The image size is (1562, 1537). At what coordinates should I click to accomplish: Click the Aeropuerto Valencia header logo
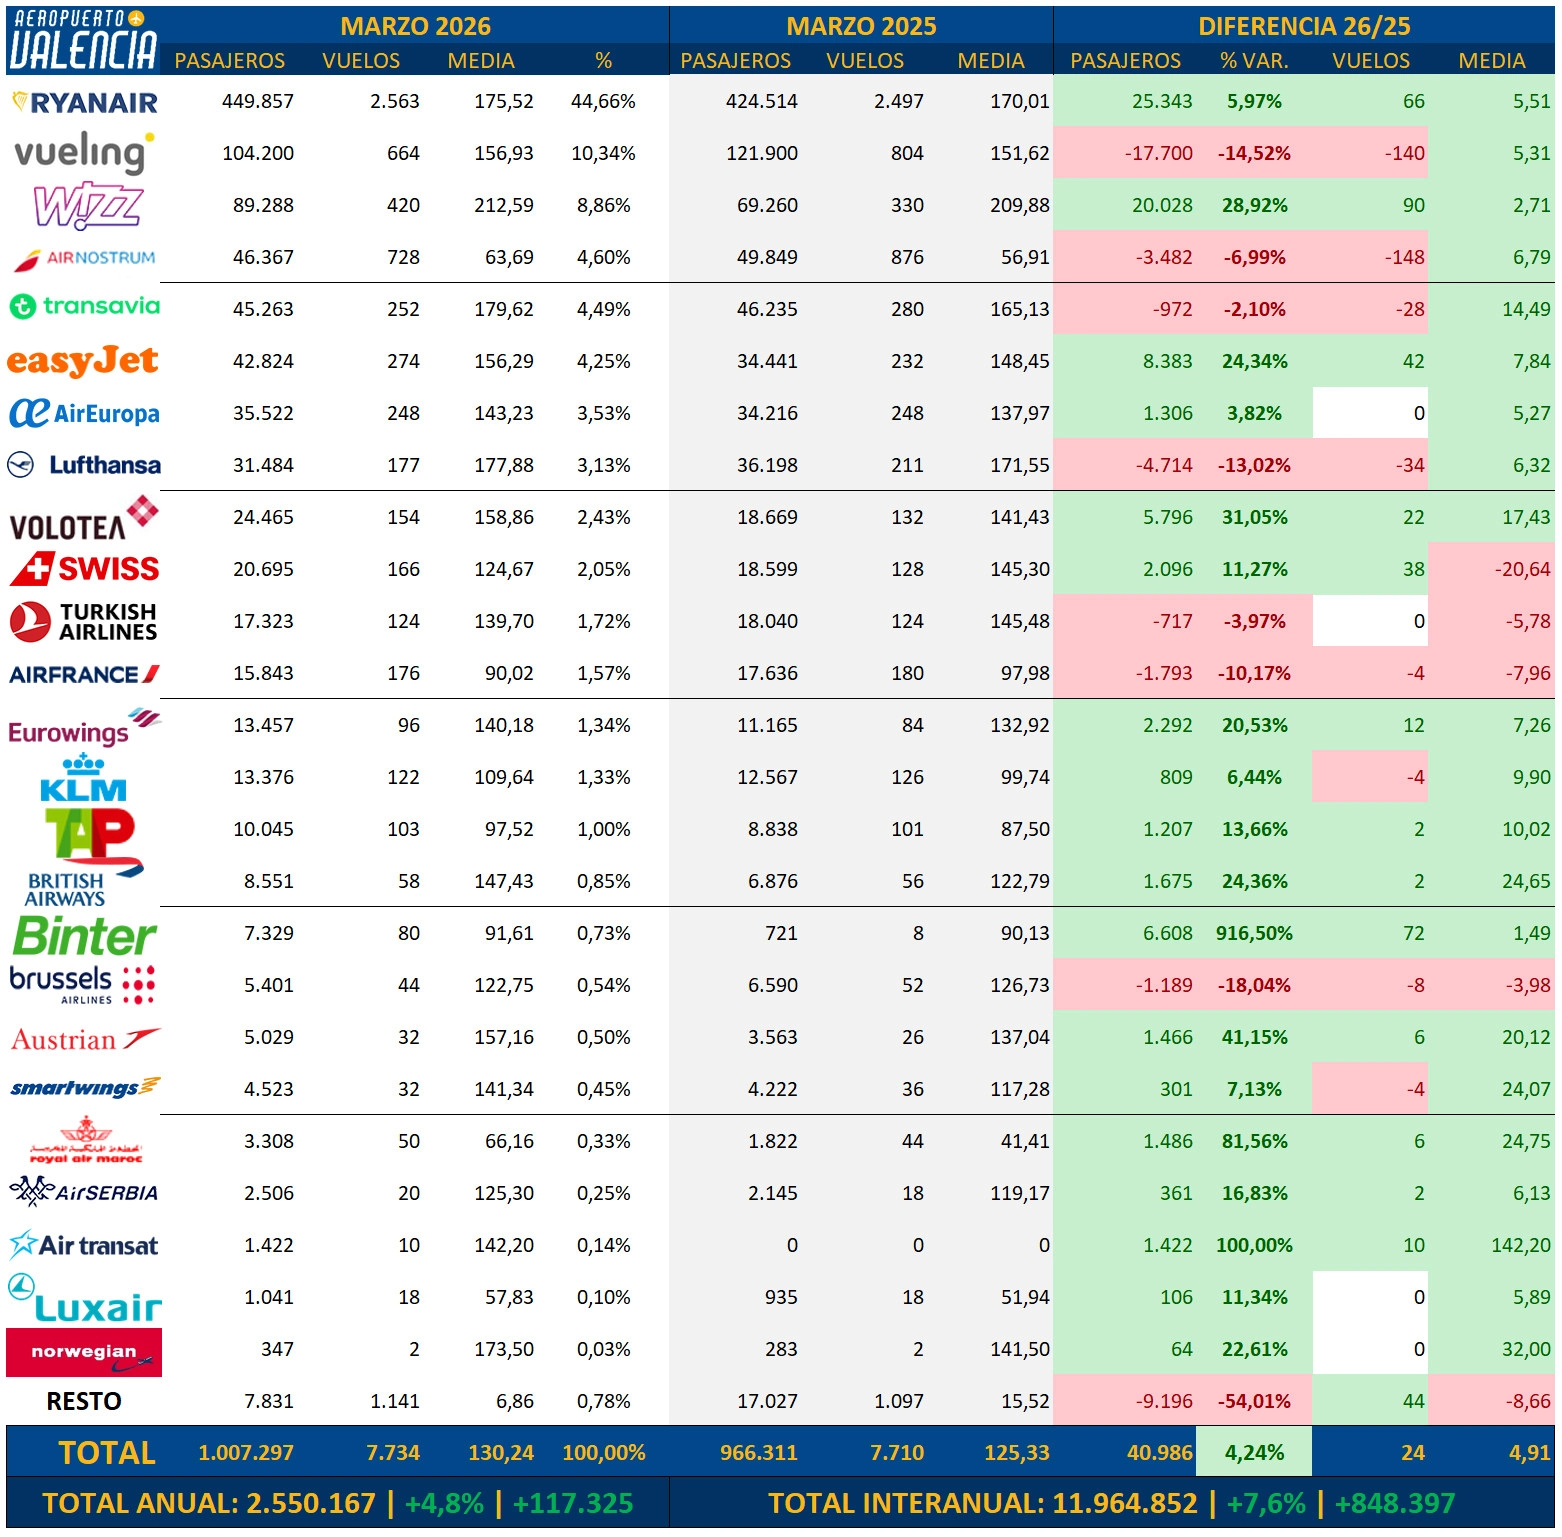(83, 41)
